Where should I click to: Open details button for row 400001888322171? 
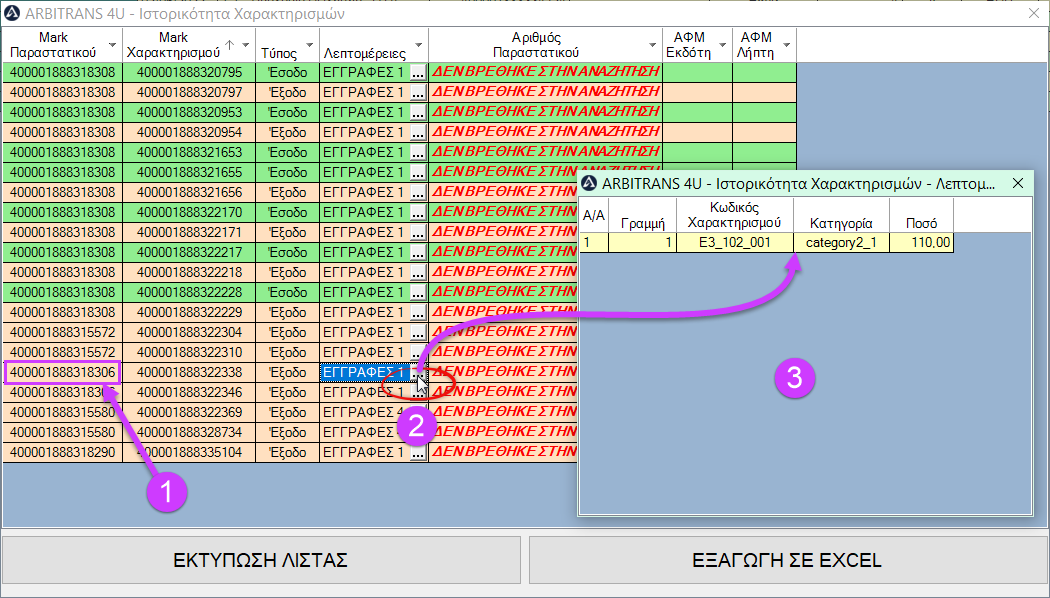[418, 233]
